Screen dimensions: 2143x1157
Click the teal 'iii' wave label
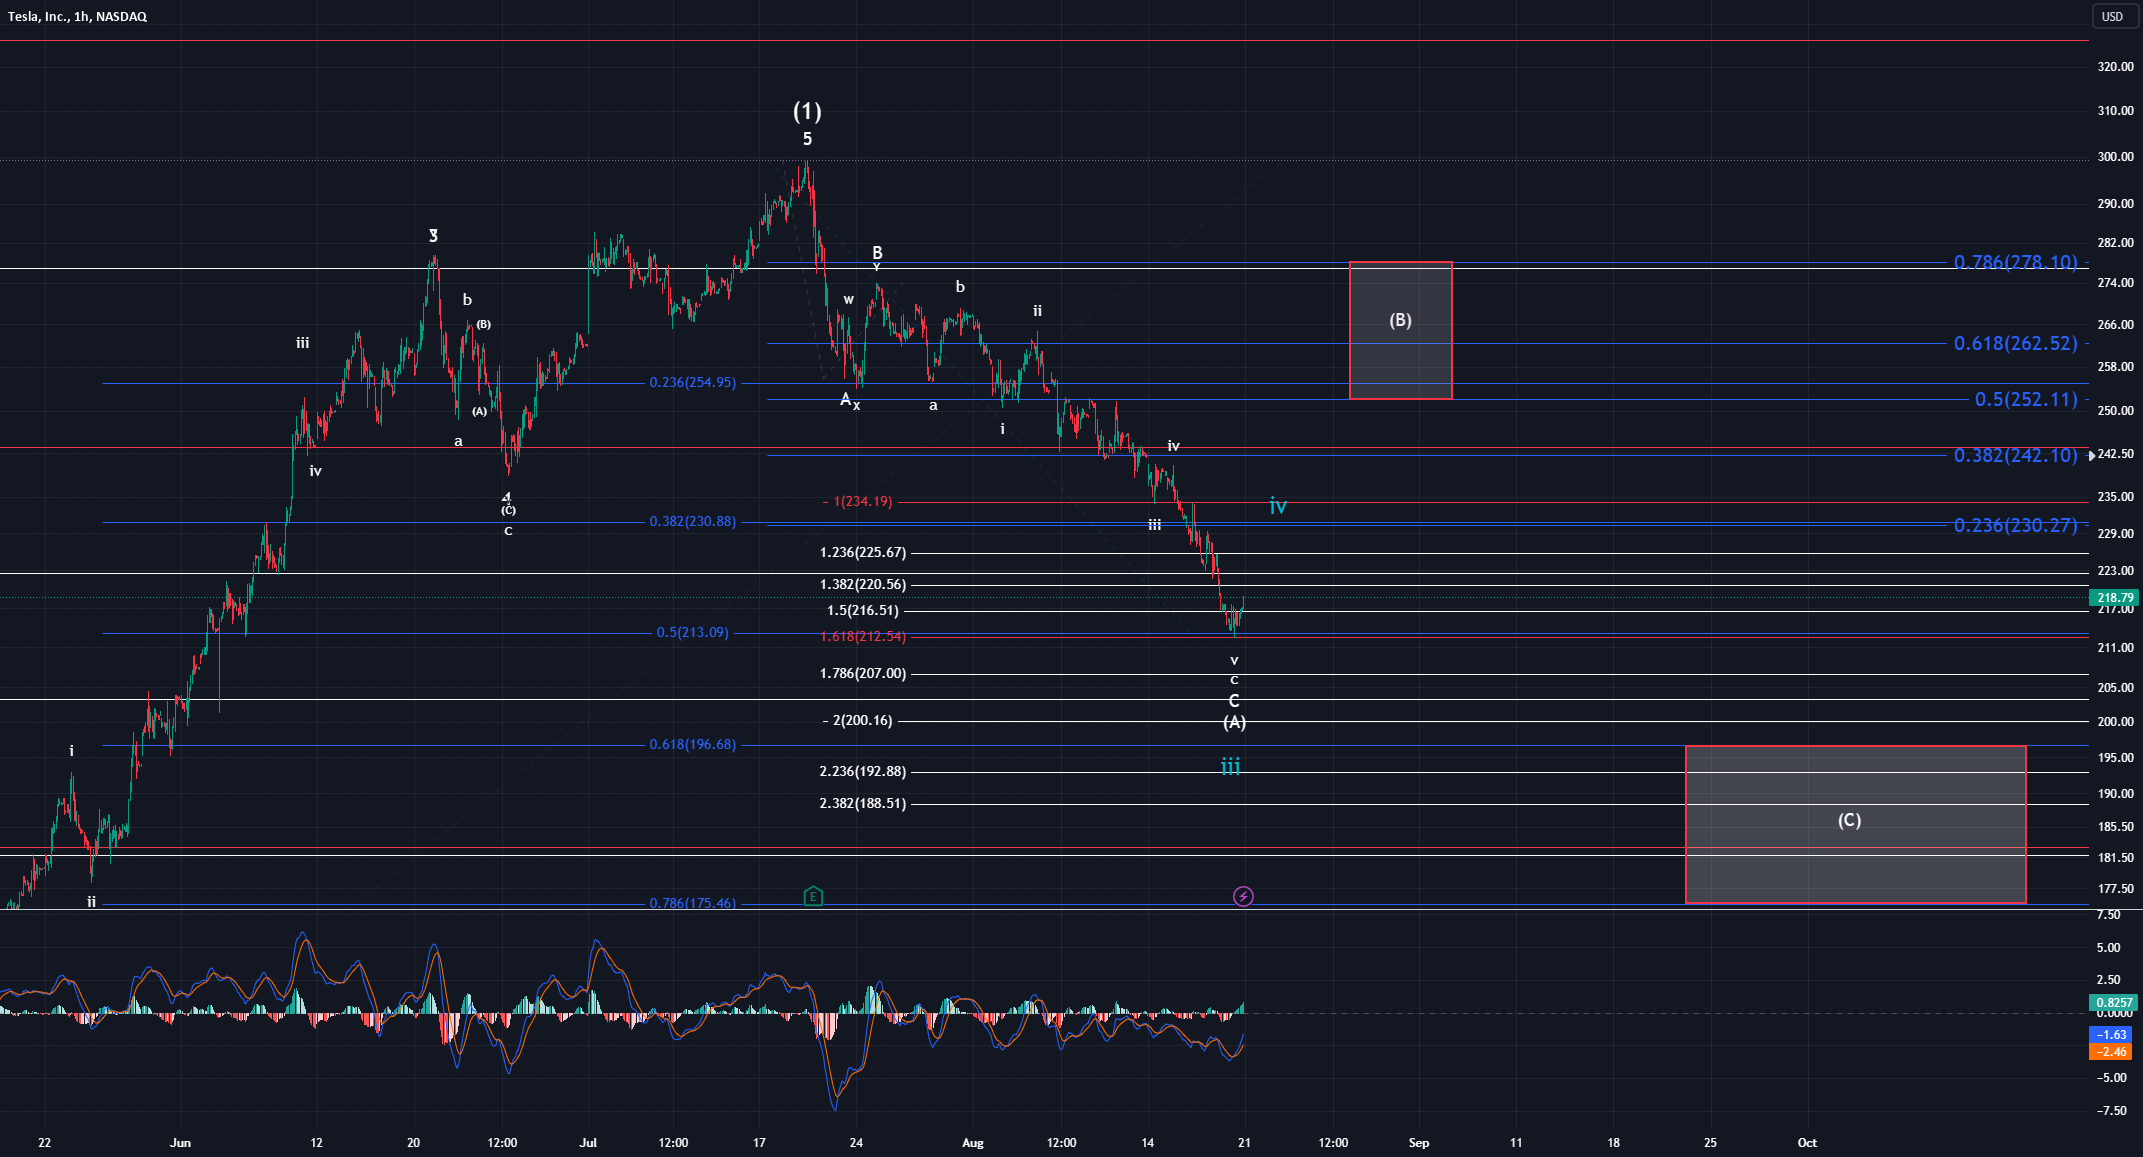point(1230,766)
